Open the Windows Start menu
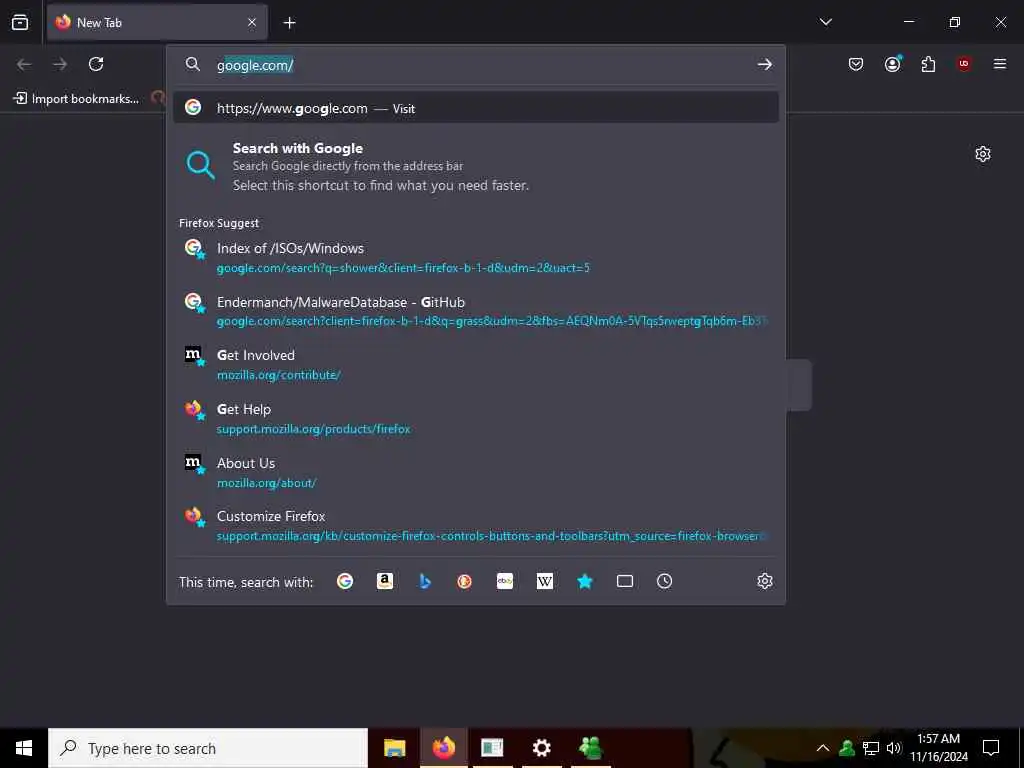 tap(24, 748)
